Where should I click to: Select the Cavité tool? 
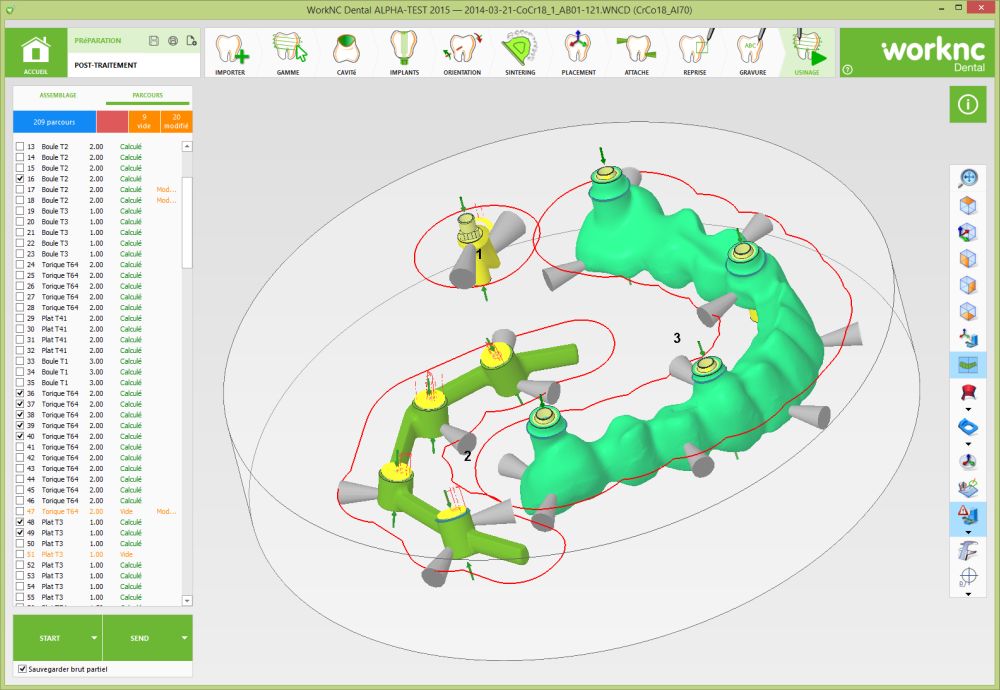pos(346,54)
